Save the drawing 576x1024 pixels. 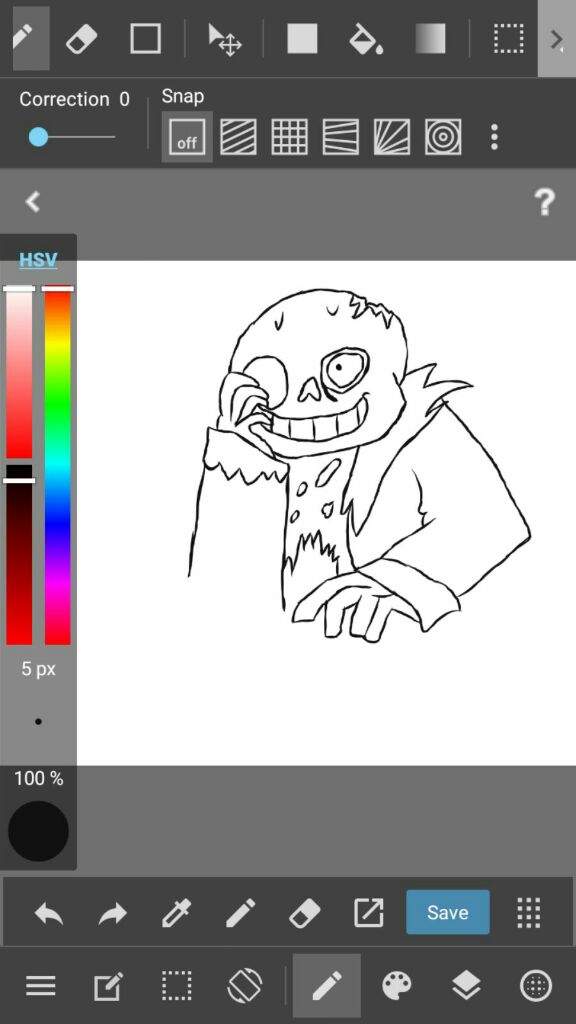tap(447, 912)
